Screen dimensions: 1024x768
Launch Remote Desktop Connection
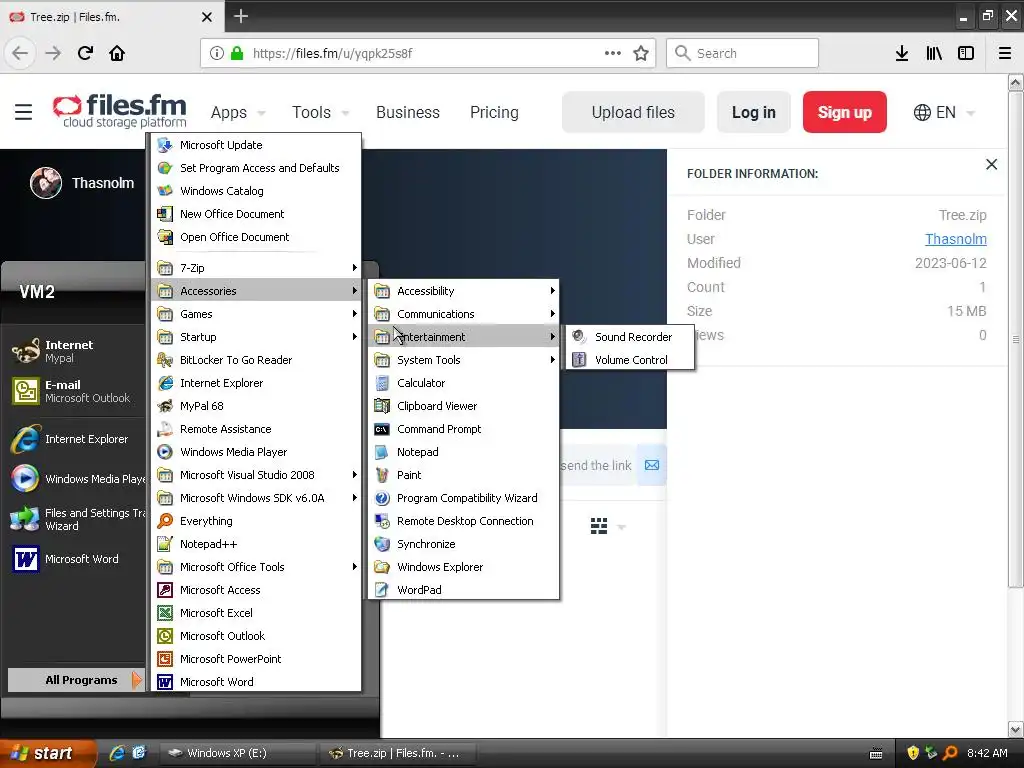[464, 520]
